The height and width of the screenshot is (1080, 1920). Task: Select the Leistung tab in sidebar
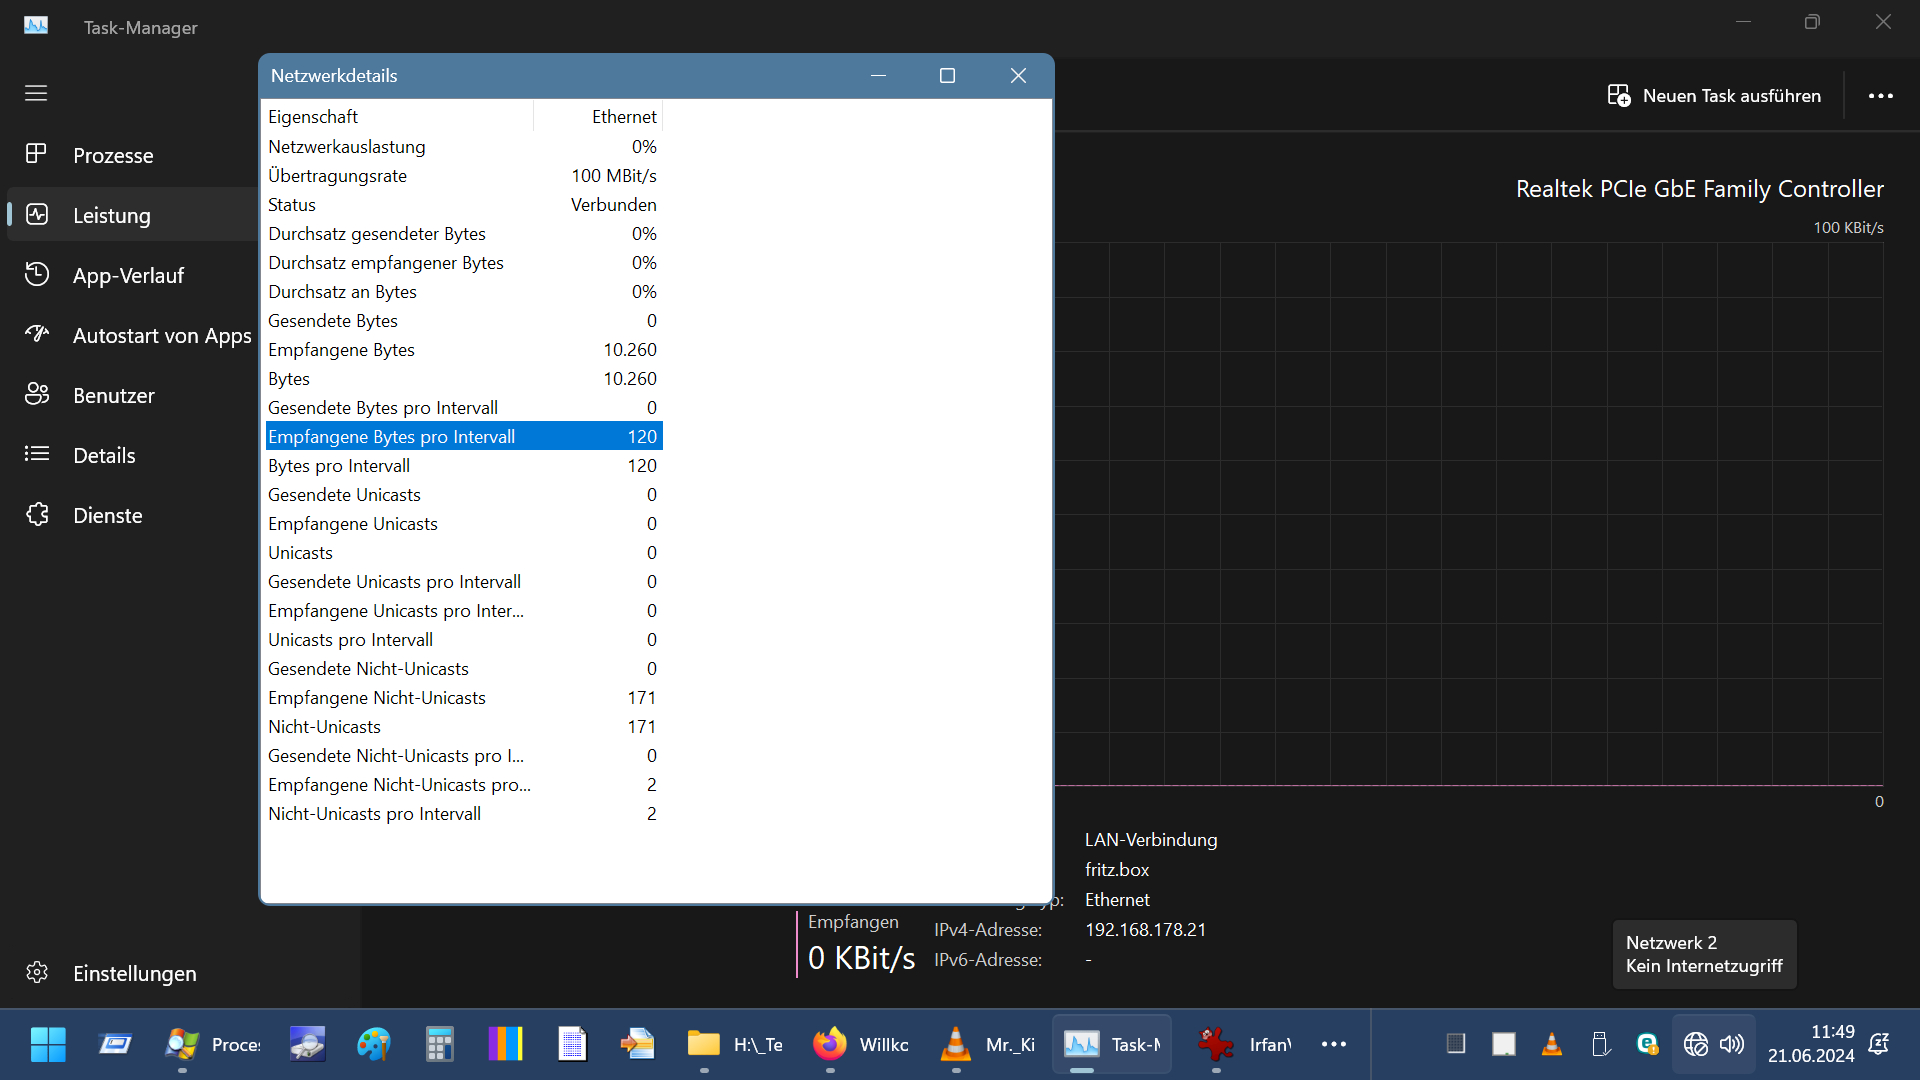pyautogui.click(x=111, y=216)
